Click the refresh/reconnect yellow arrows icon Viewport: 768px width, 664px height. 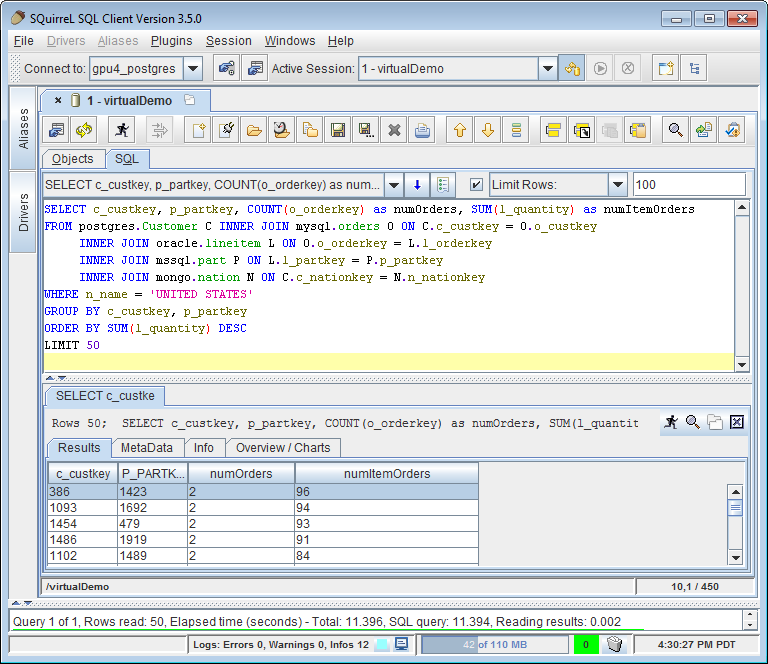click(x=84, y=130)
